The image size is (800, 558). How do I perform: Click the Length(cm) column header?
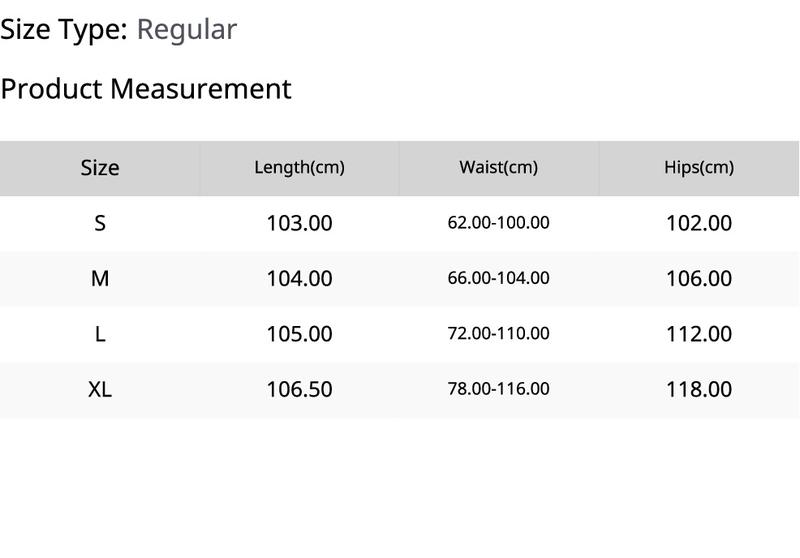click(x=299, y=167)
